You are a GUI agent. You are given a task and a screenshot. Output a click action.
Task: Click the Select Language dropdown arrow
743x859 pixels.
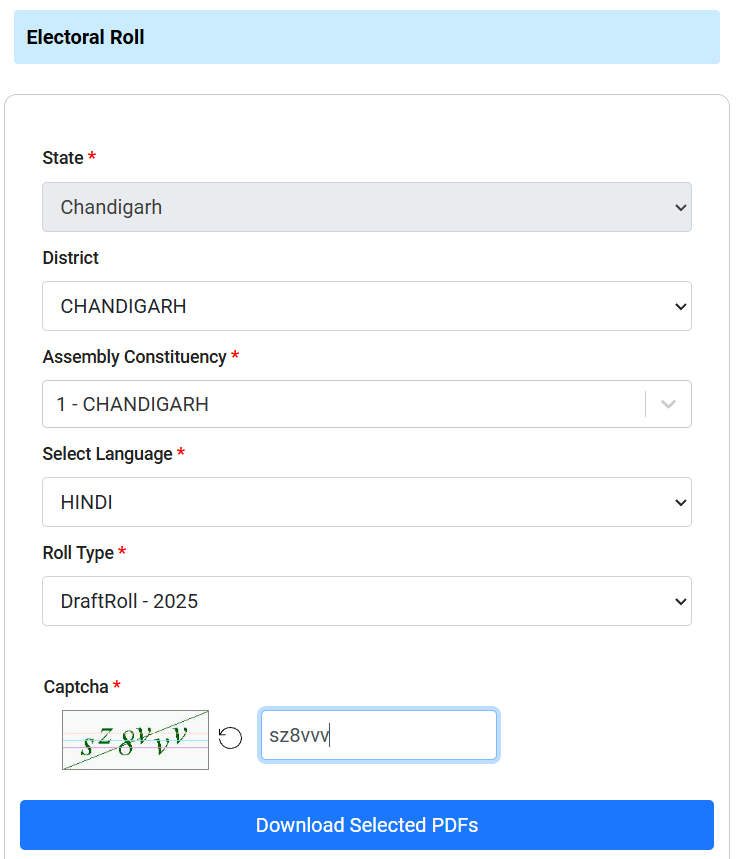[x=680, y=502]
